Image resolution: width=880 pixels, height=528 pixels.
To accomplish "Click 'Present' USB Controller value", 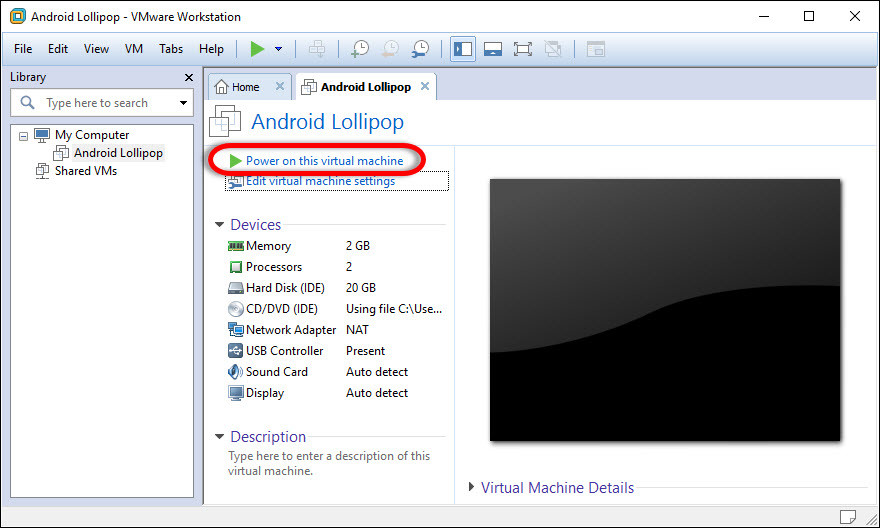I will (365, 351).
